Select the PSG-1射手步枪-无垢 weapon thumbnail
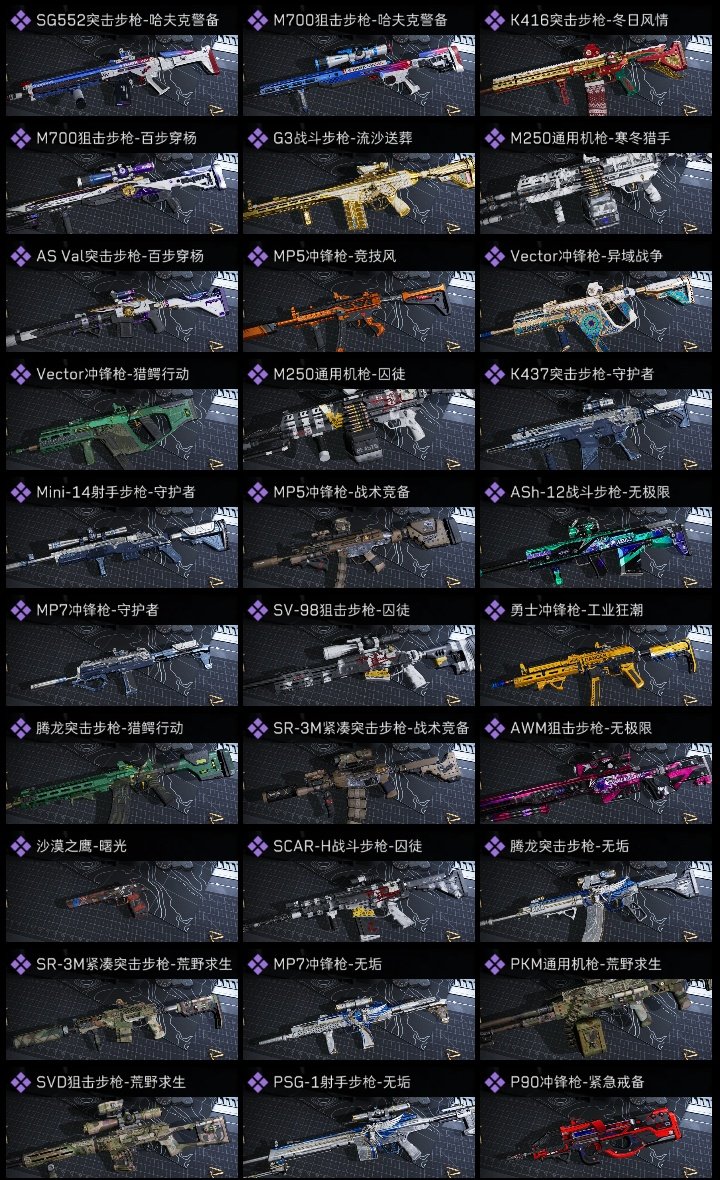This screenshot has width=720, height=1180. point(359,1137)
